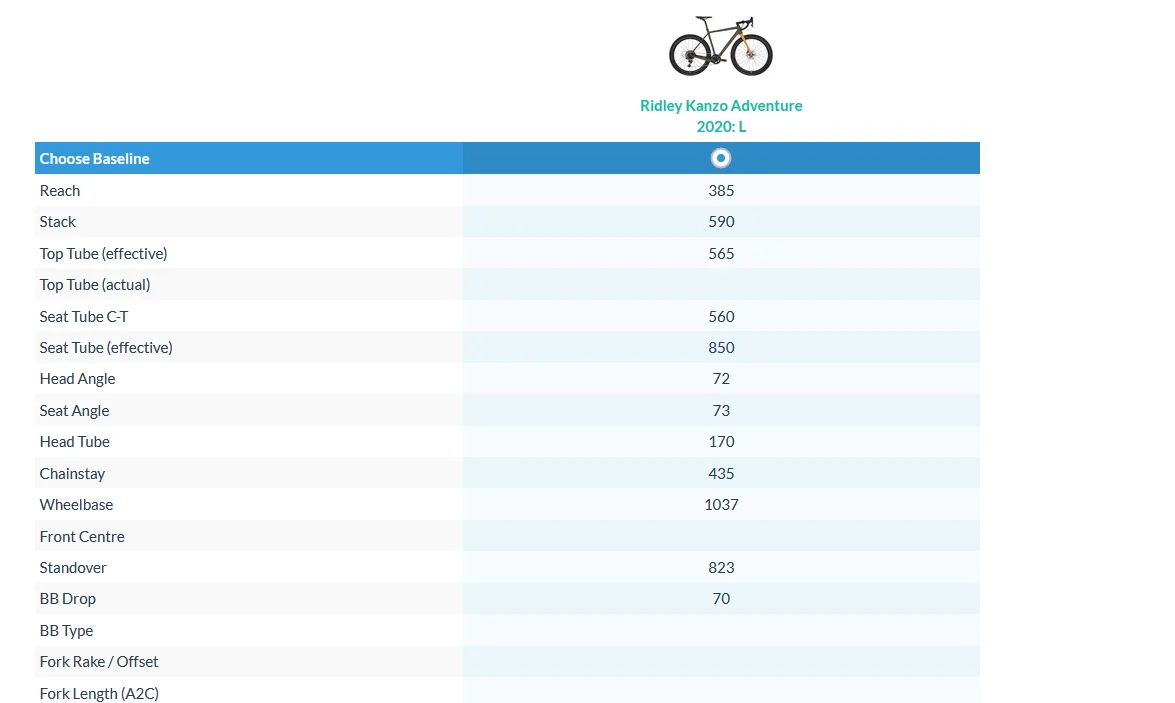Click the Front Centre label
This screenshot has height=703, width=1175.
coord(82,537)
